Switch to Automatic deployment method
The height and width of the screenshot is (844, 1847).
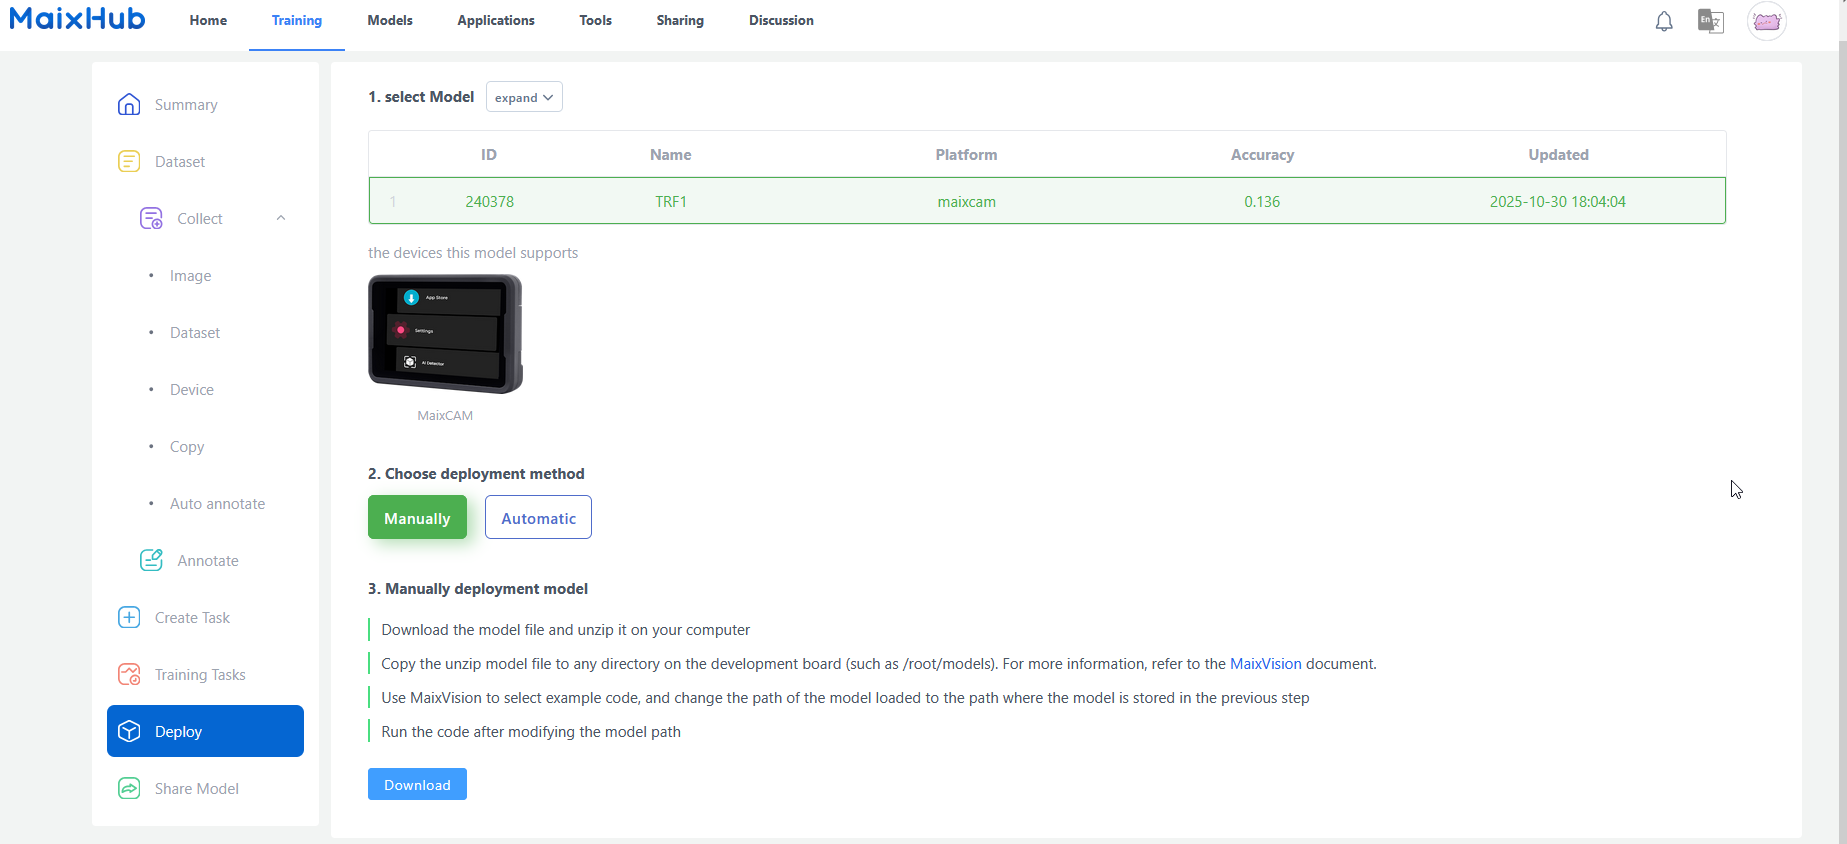[538, 518]
